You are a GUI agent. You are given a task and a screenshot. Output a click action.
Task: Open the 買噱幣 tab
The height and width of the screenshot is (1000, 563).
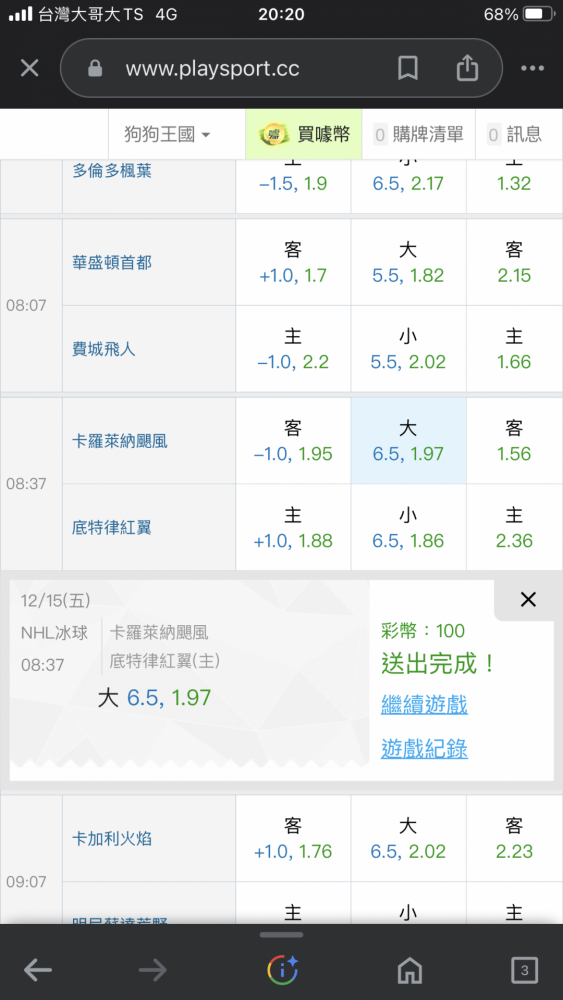(304, 134)
